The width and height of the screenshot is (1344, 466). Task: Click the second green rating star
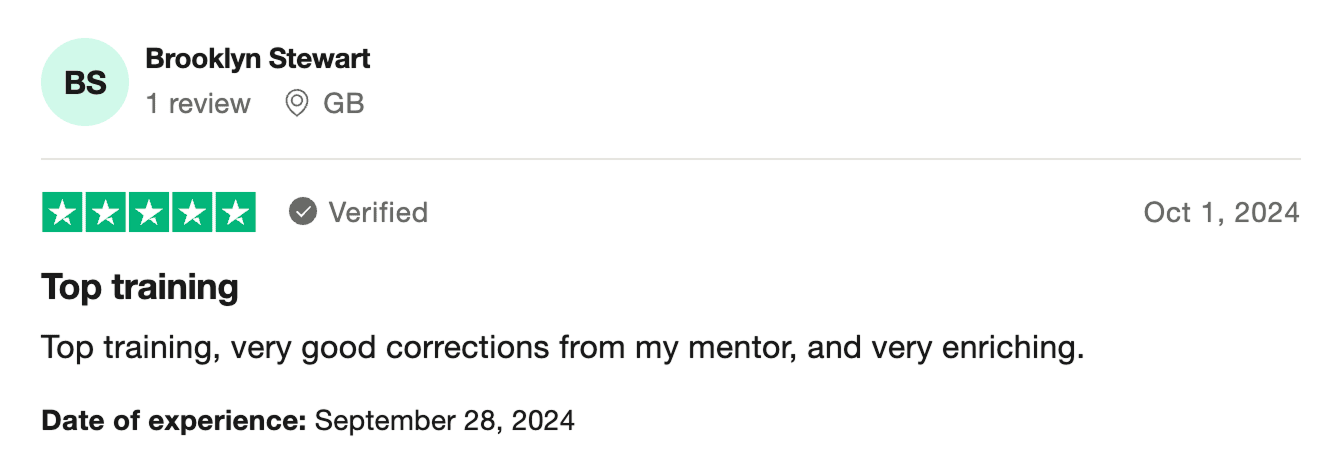pos(106,212)
